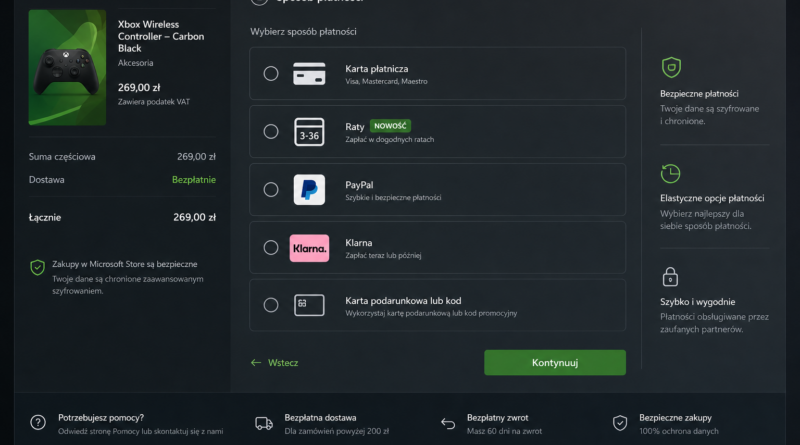Open Potrzebujesz pomocy? help link

(101, 418)
